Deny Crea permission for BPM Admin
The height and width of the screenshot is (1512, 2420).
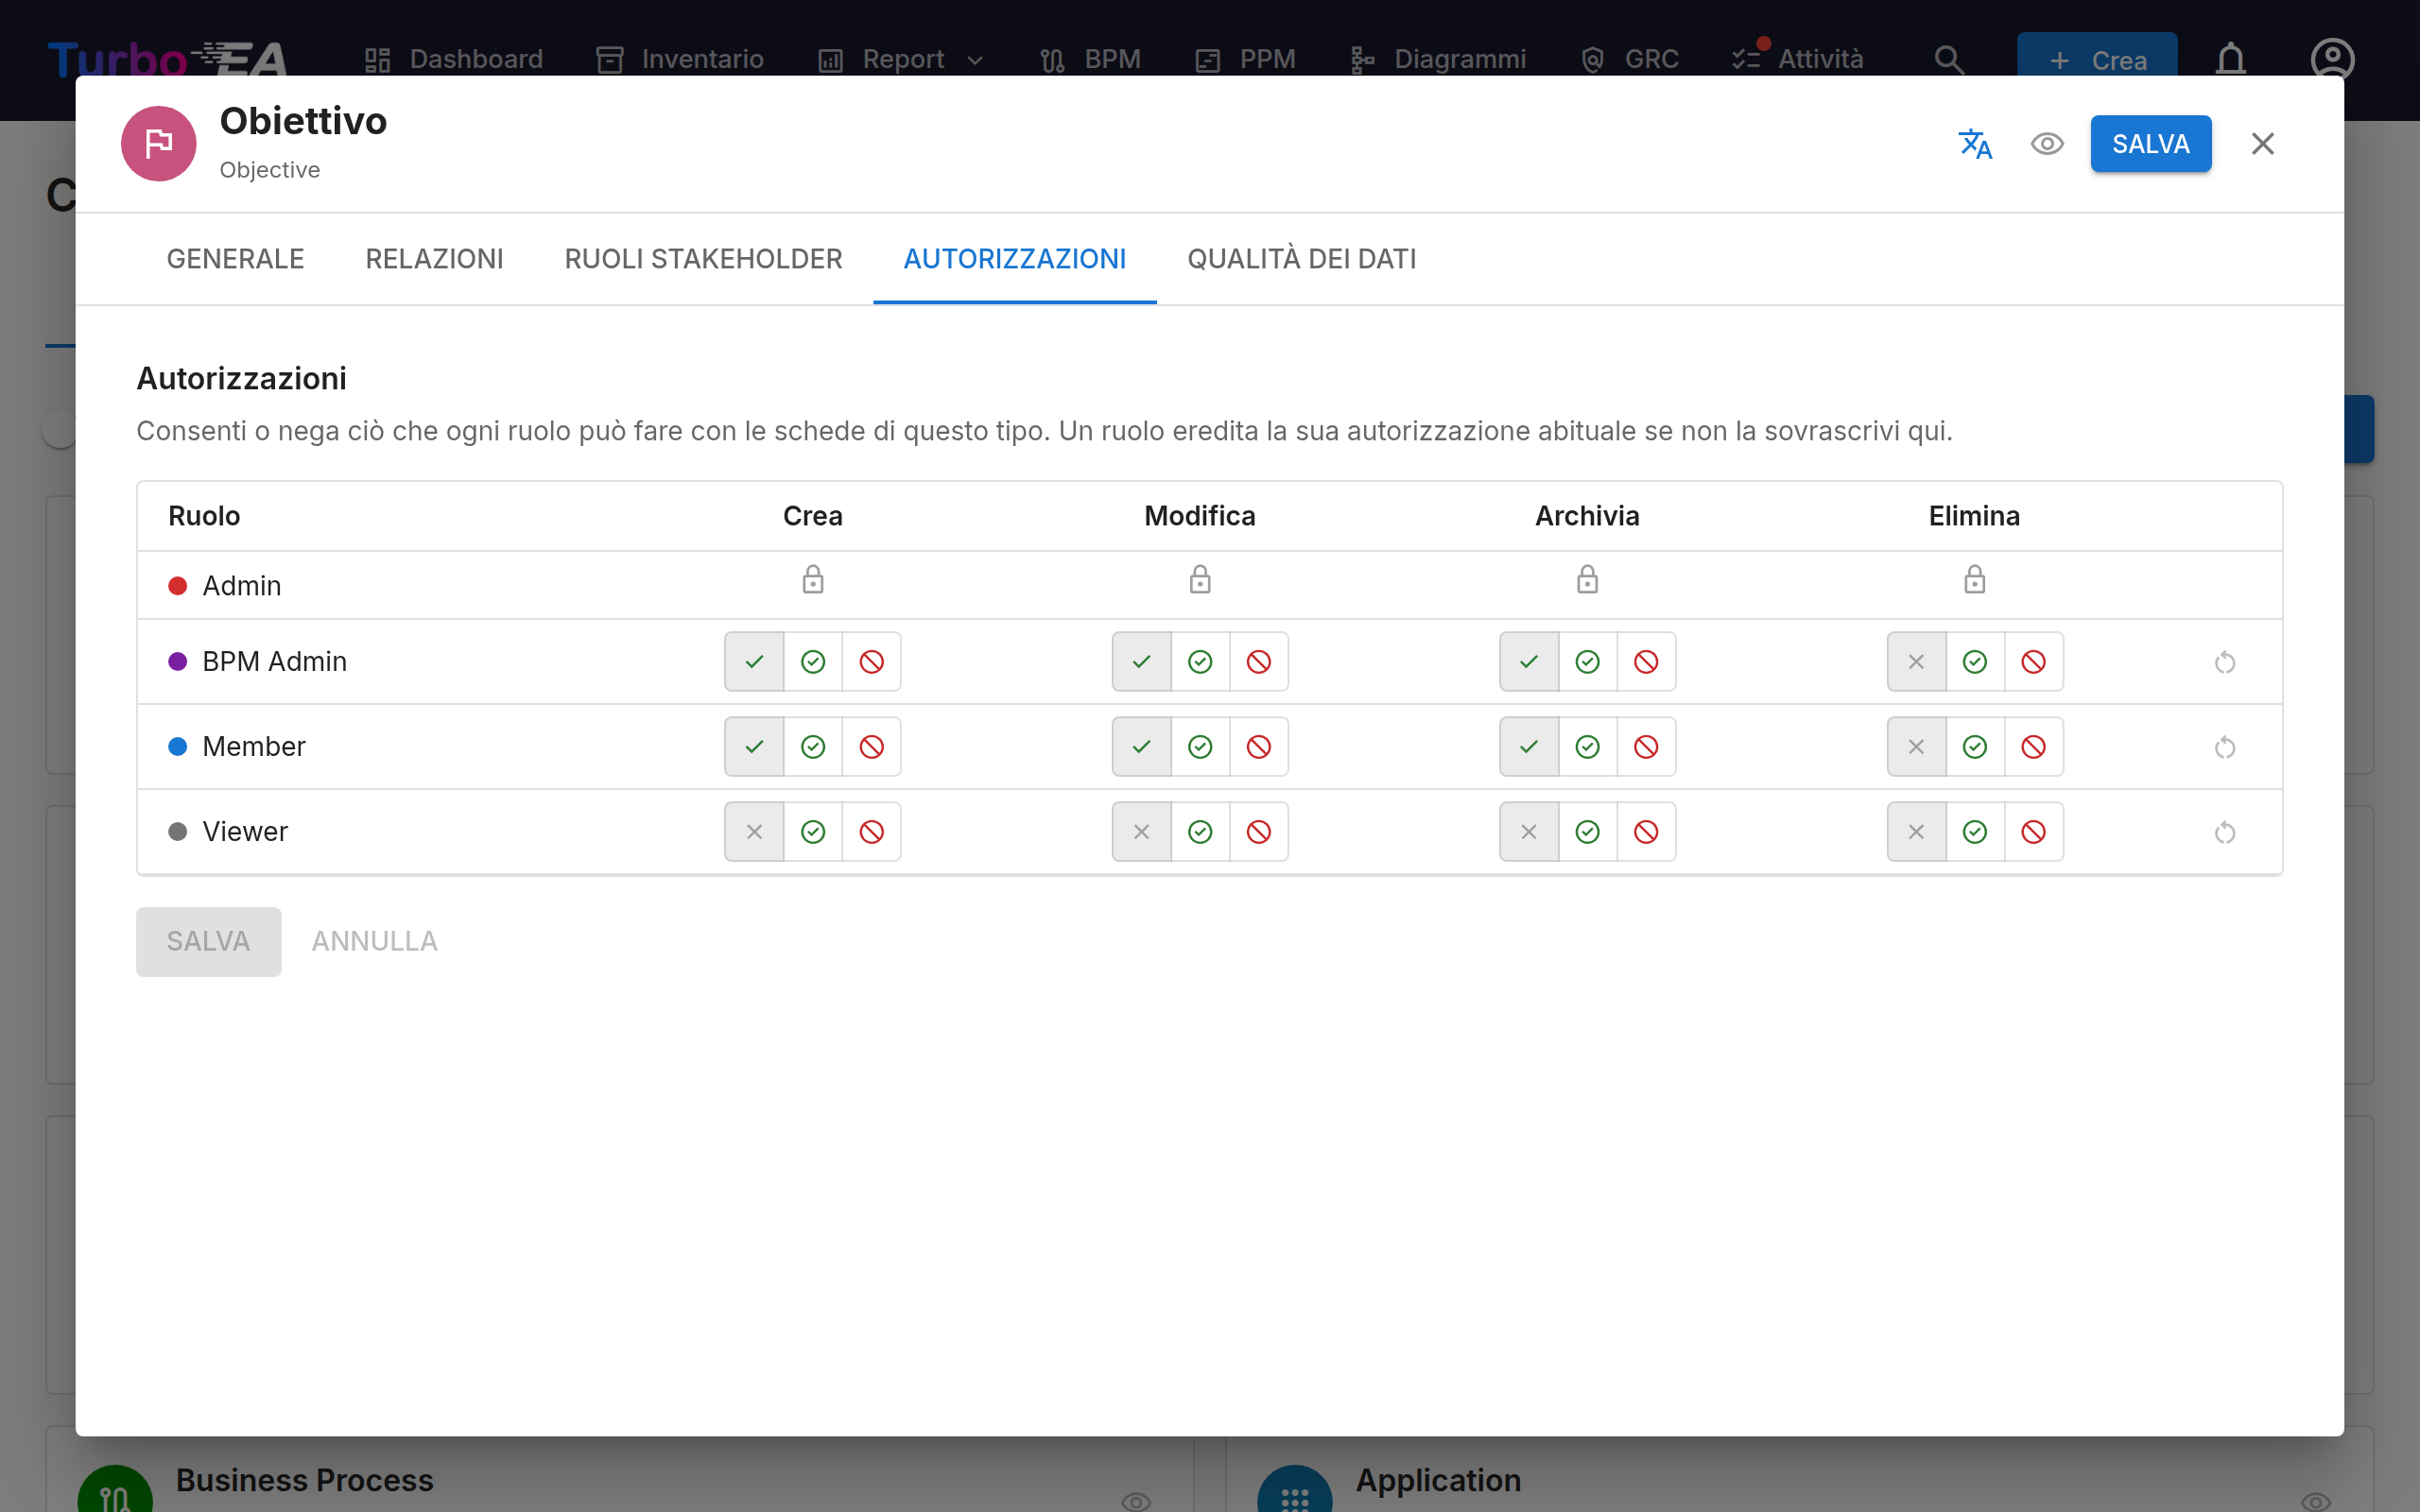coord(871,662)
